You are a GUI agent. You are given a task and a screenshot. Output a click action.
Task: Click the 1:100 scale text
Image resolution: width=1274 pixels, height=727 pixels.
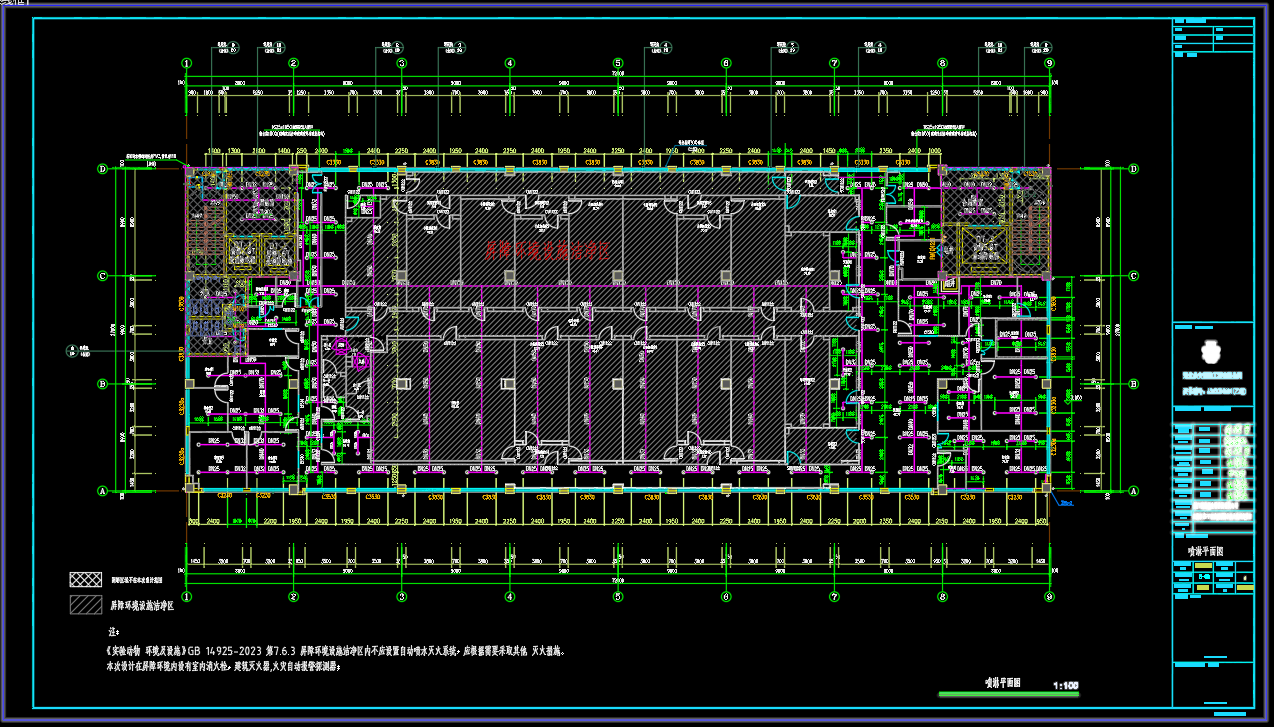pos(1065,686)
